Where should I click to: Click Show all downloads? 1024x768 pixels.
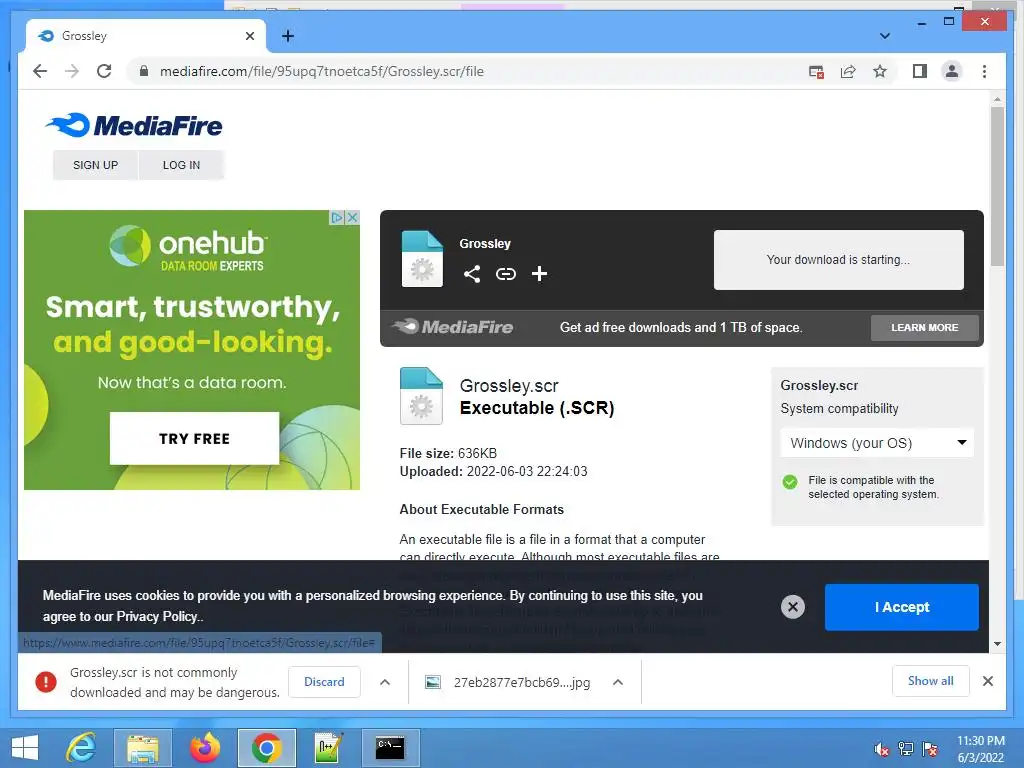coord(931,681)
